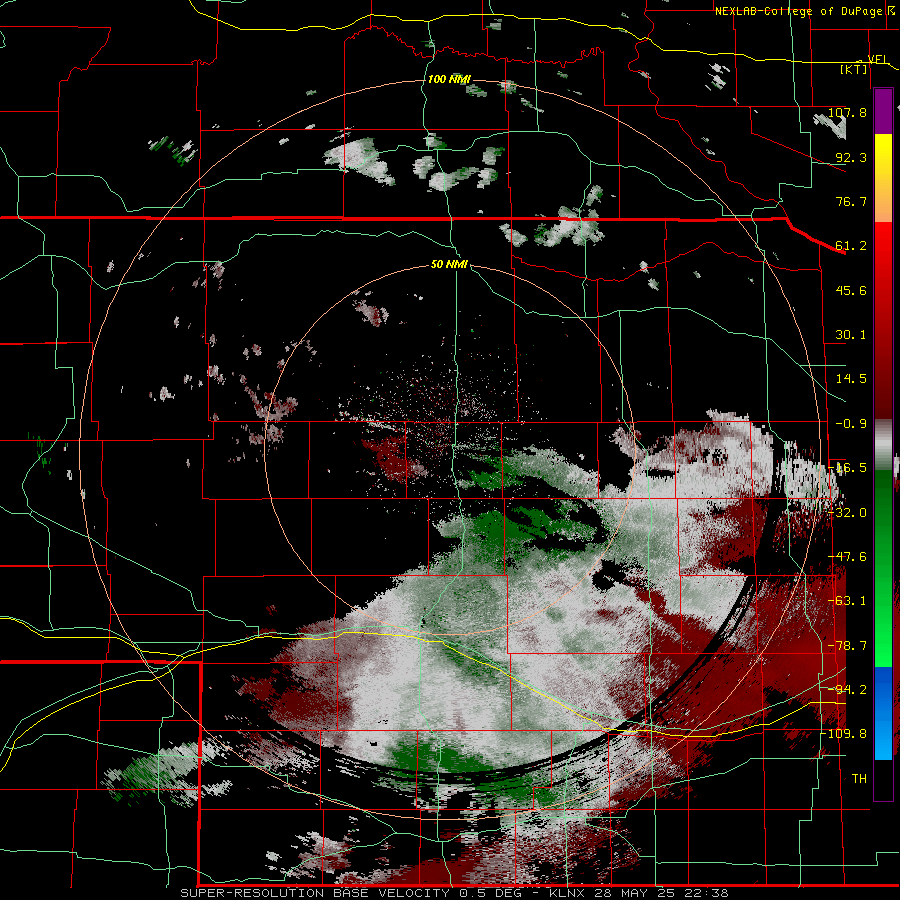
Task: Click the [KT] units label
Action: (854, 69)
